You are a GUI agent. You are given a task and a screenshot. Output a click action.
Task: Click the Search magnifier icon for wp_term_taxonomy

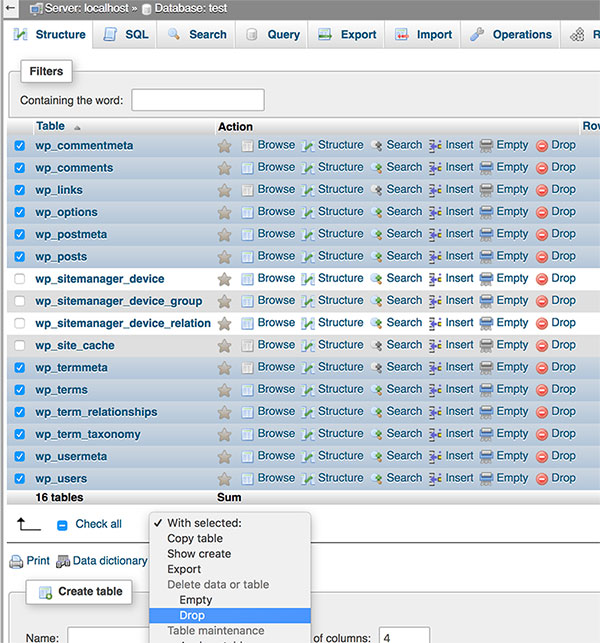click(x=376, y=434)
